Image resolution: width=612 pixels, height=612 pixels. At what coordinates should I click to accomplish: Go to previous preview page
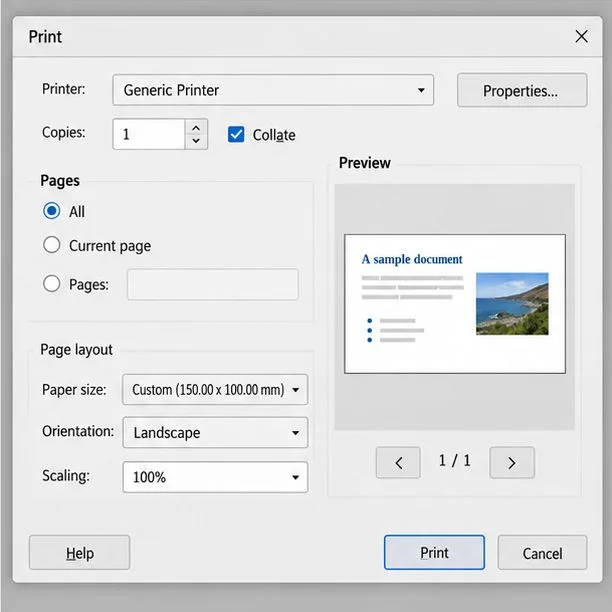(398, 463)
